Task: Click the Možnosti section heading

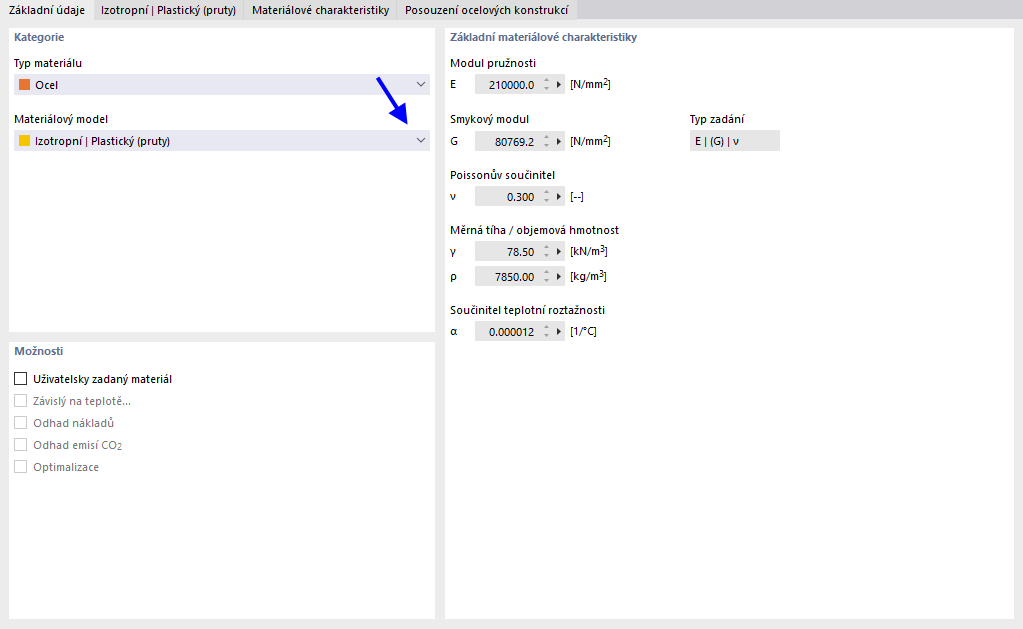Action: tap(38, 351)
